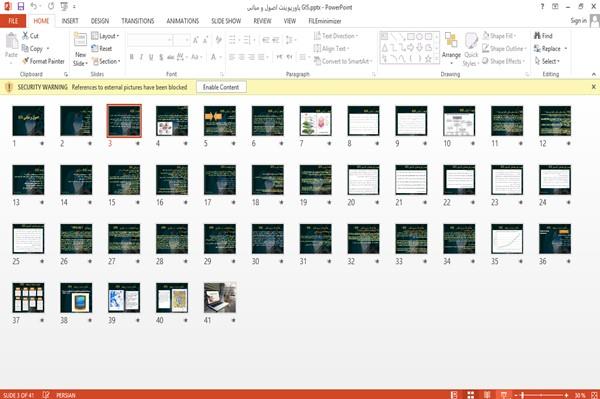Toggle left text alignment
This screenshot has height=399, width=600.
(232, 57)
